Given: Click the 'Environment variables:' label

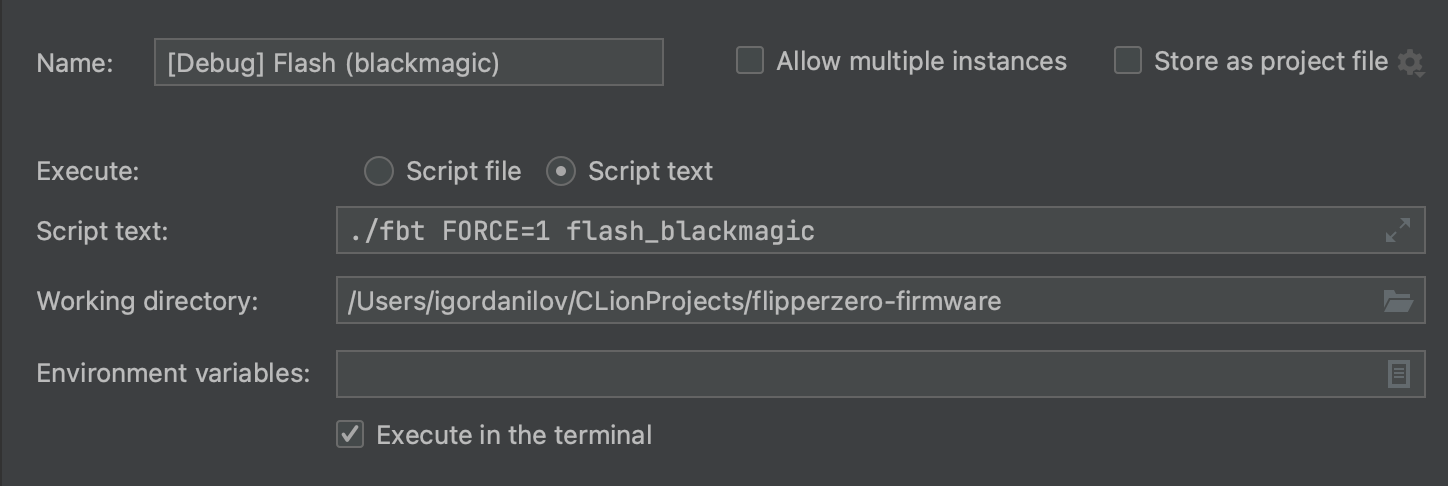Looking at the screenshot, I should point(173,374).
